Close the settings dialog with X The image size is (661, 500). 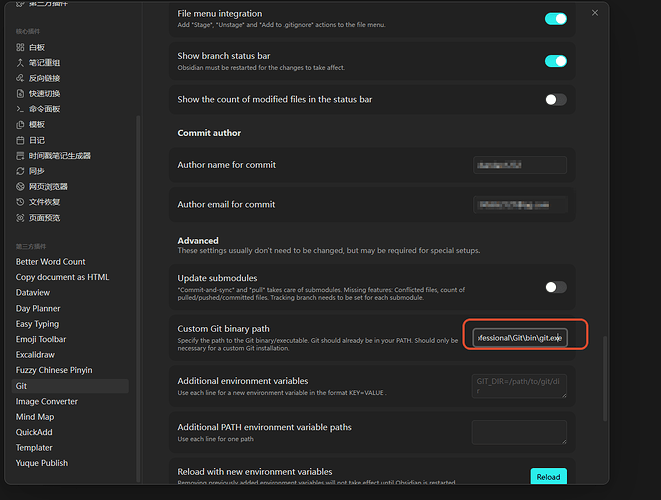(595, 13)
